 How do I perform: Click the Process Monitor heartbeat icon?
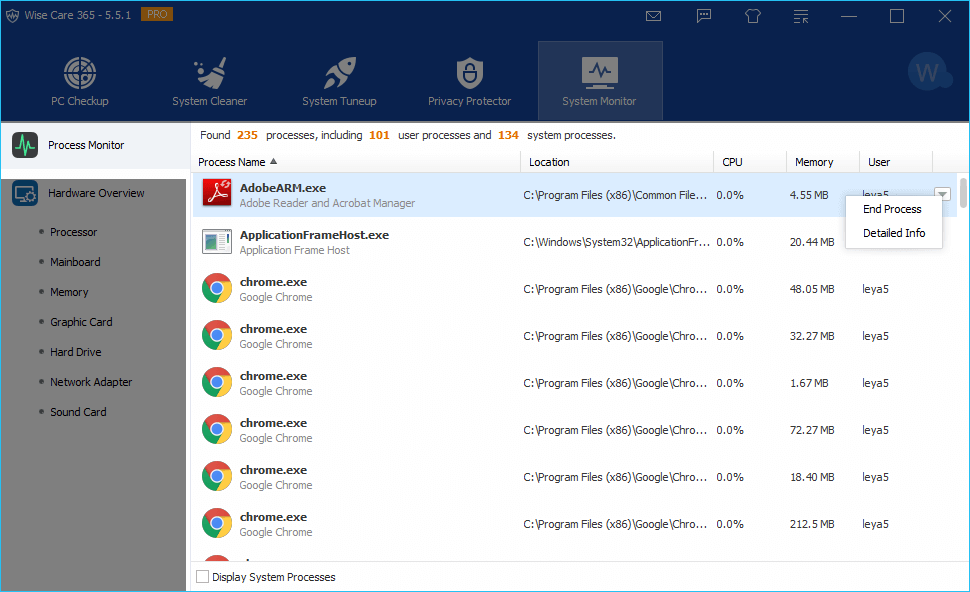[x=25, y=145]
